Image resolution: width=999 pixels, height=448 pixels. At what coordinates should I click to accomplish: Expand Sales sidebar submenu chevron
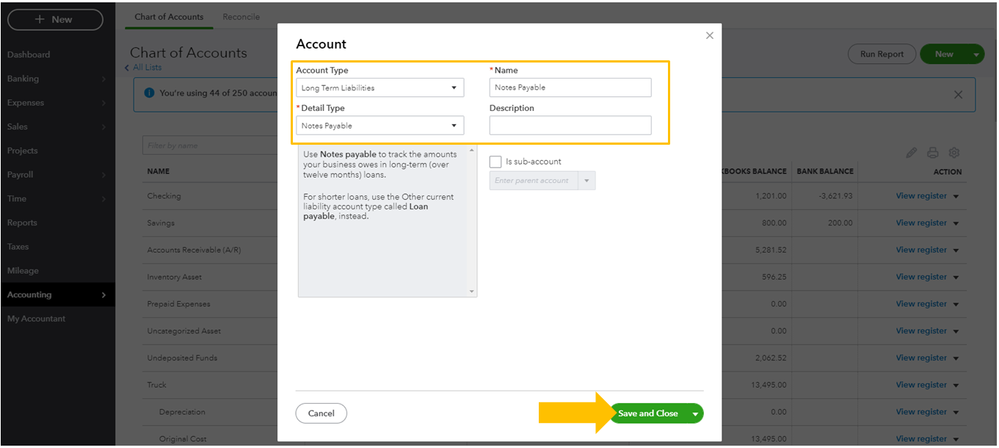104,127
